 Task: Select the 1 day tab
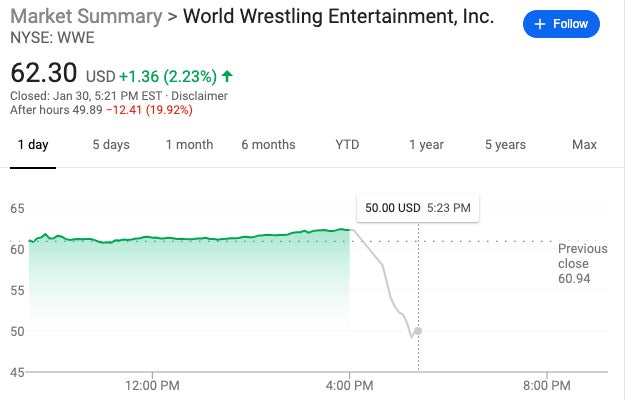click(33, 145)
